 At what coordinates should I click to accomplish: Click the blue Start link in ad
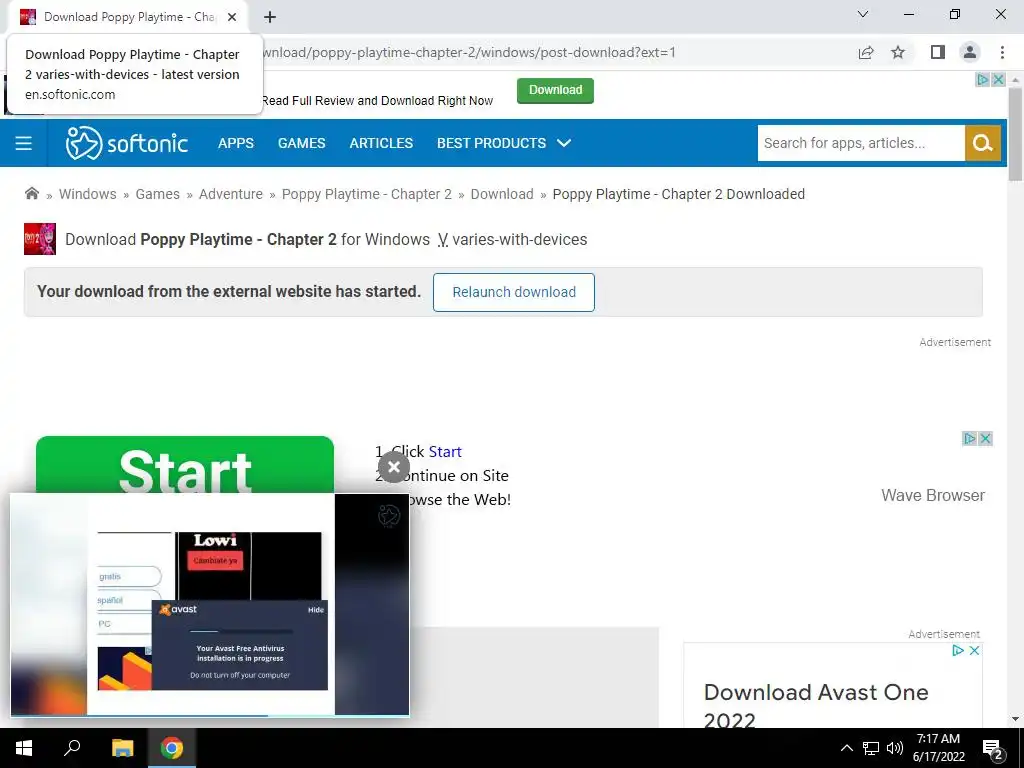coord(445,451)
